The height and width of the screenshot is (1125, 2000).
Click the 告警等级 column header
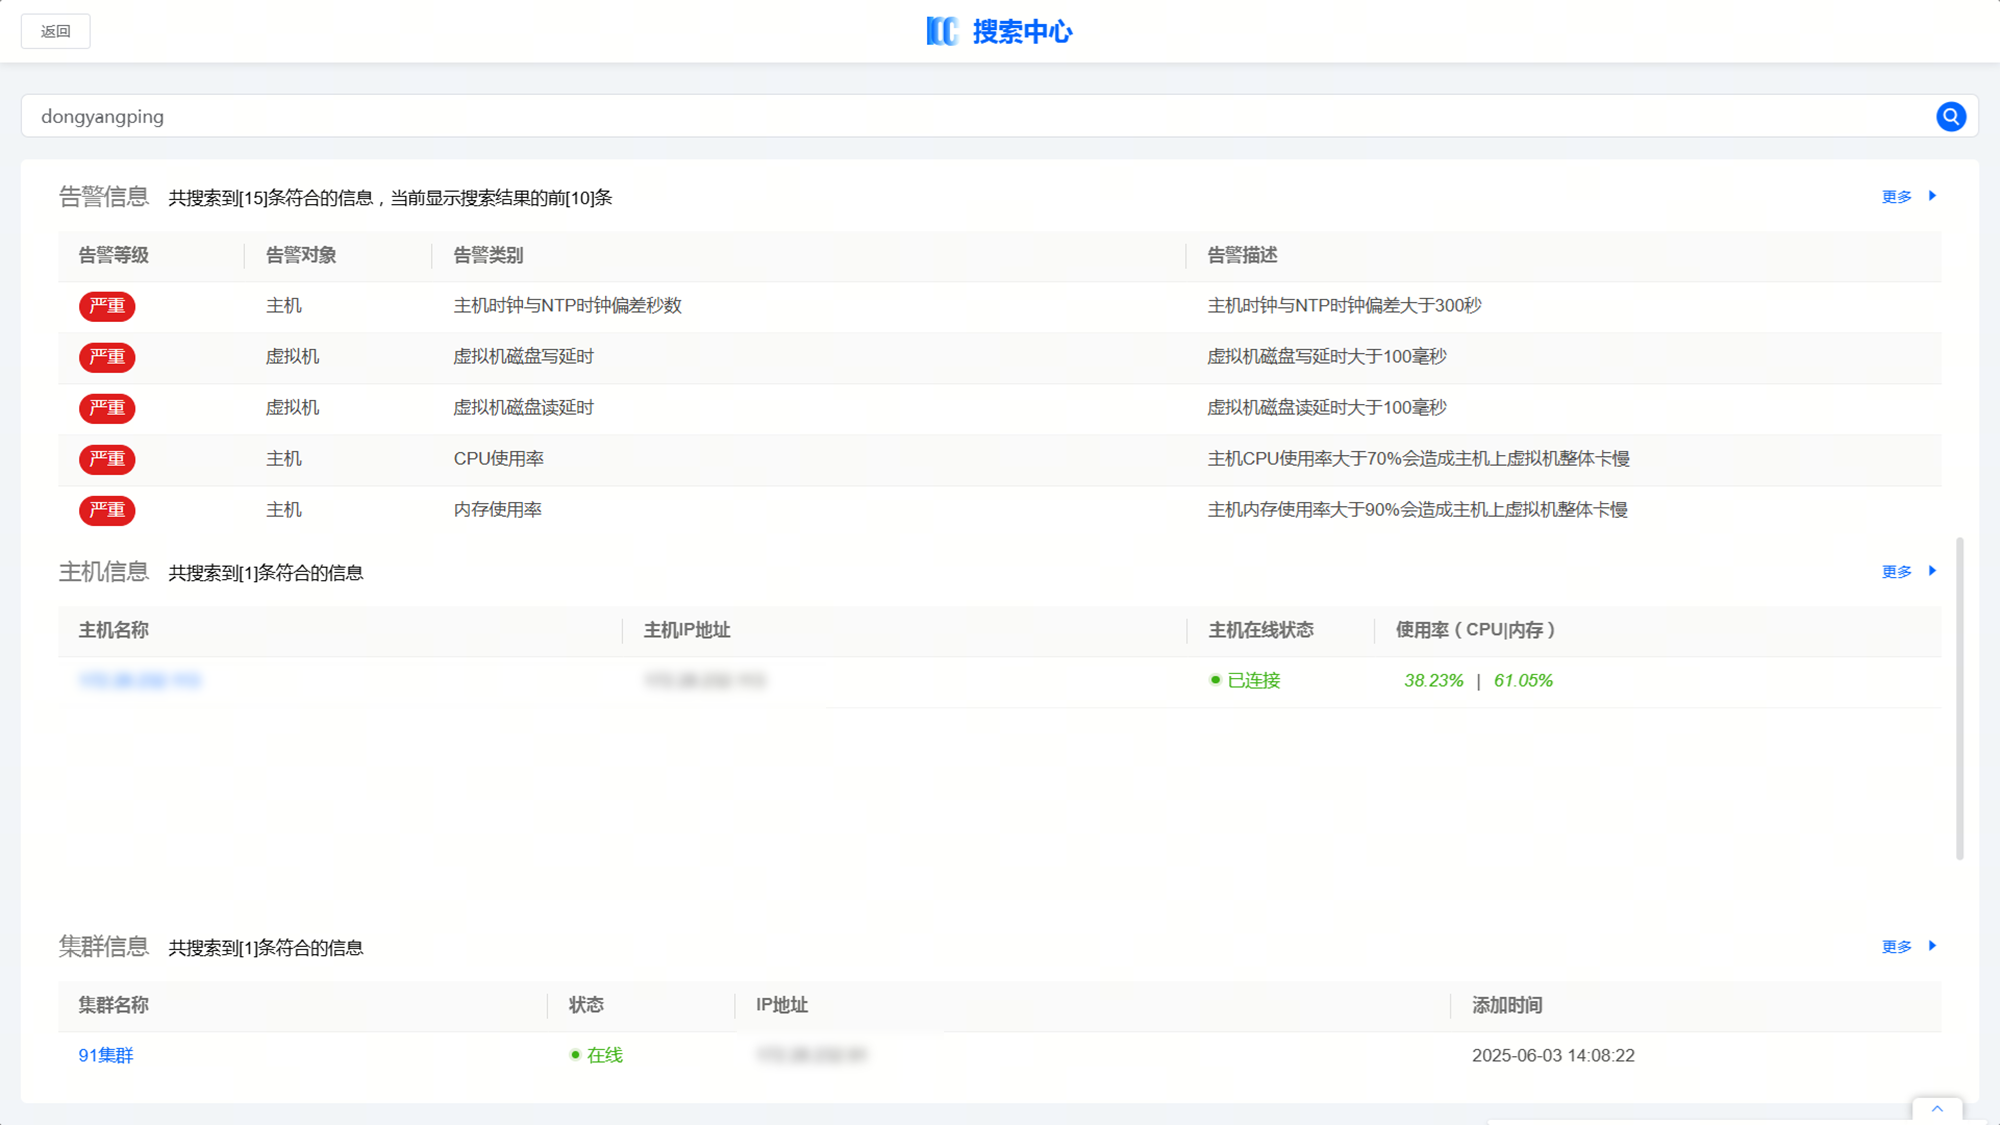pos(114,256)
